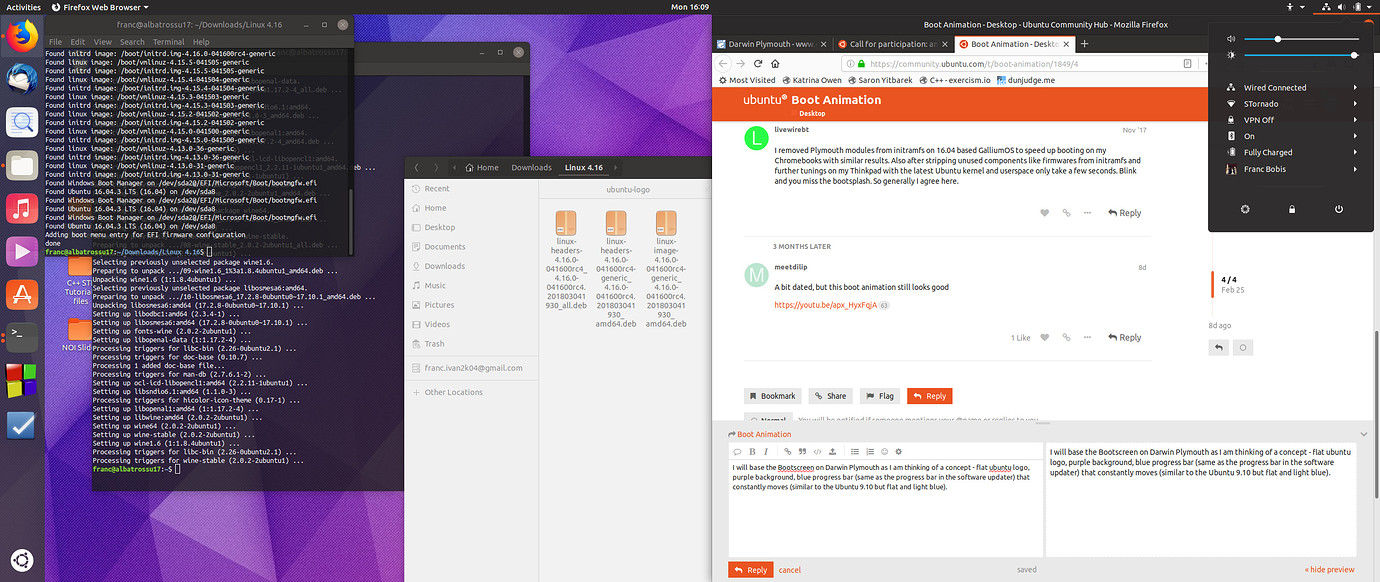Open the Downloads folder in the sidebar
The width and height of the screenshot is (1380, 582).
pos(446,266)
